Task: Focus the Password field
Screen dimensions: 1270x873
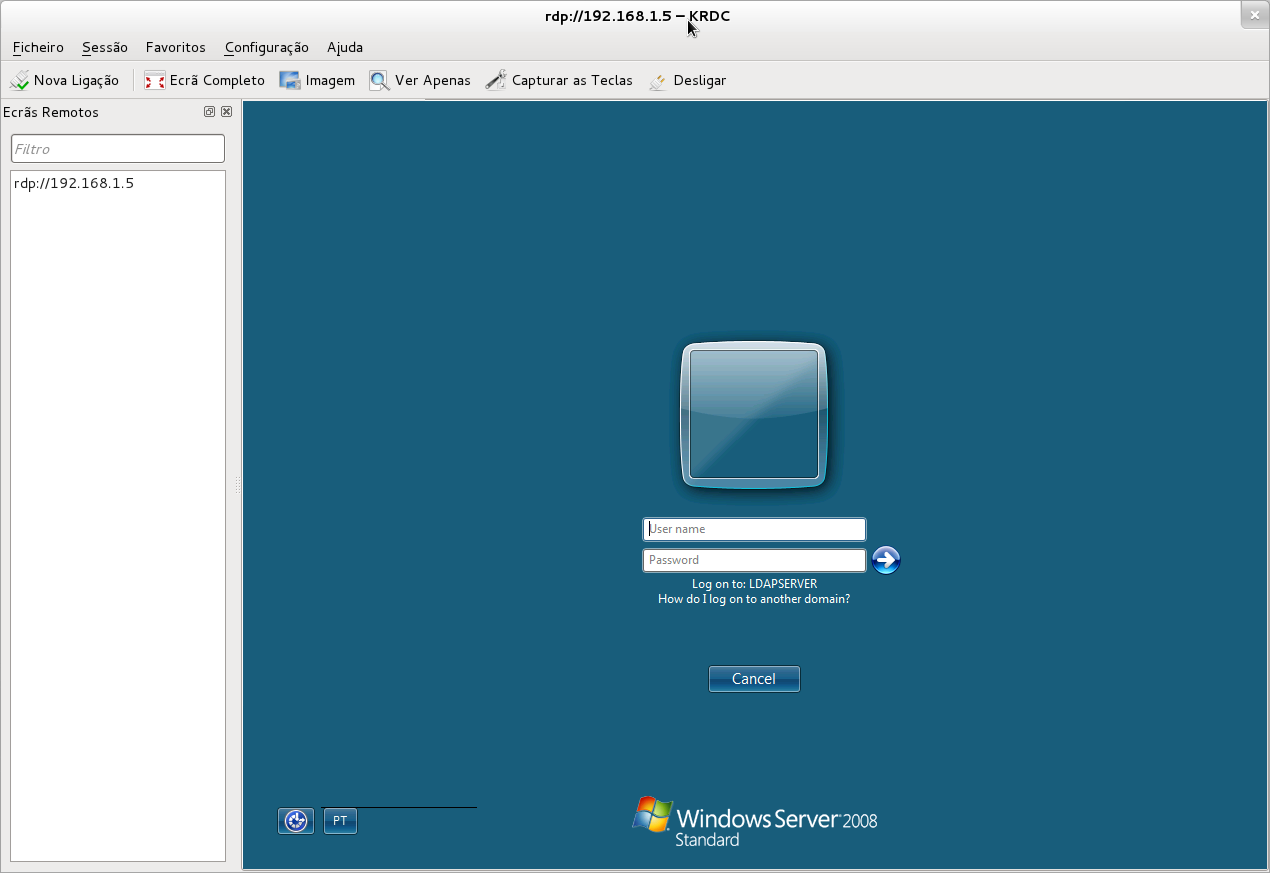Action: point(754,560)
